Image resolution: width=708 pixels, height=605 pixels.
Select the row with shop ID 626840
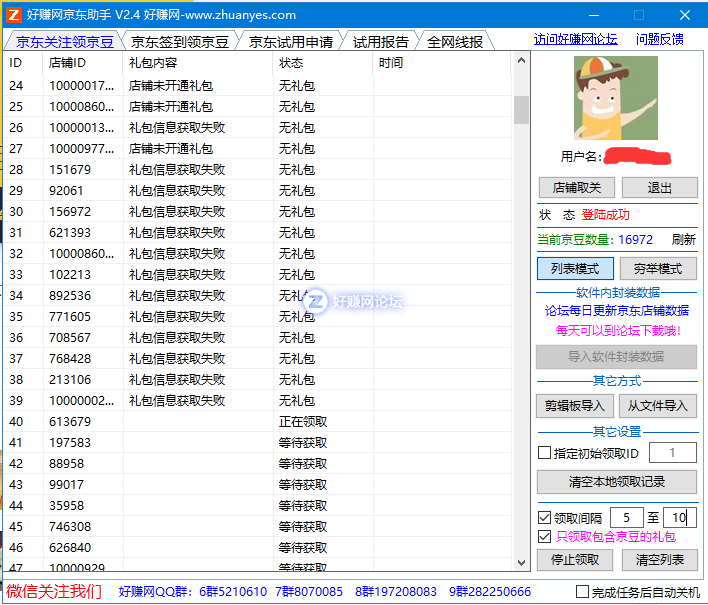click(x=258, y=548)
